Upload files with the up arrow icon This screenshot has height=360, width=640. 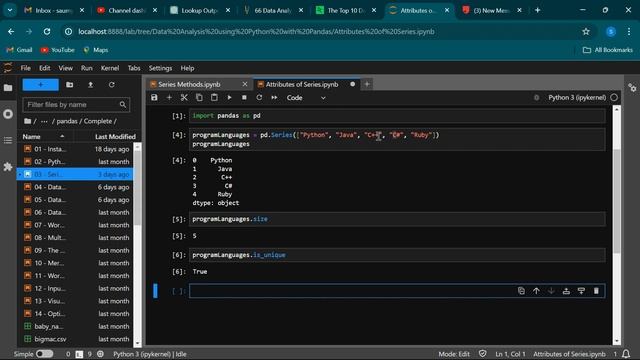91,85
